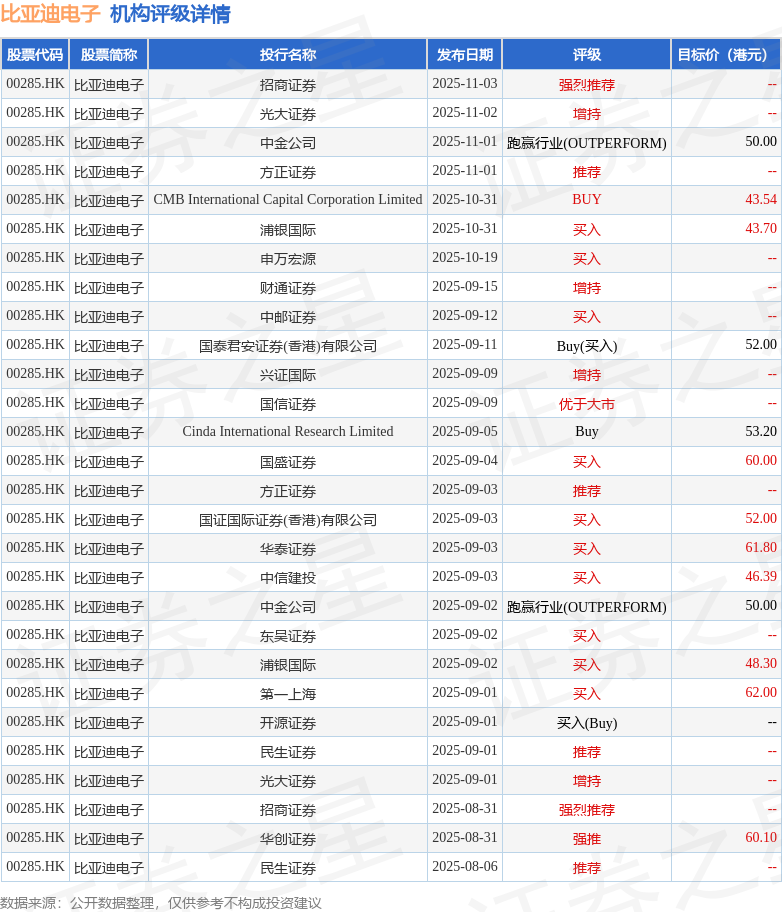782x912 pixels.
Task: Click the BUY rating cell
Action: point(586,200)
